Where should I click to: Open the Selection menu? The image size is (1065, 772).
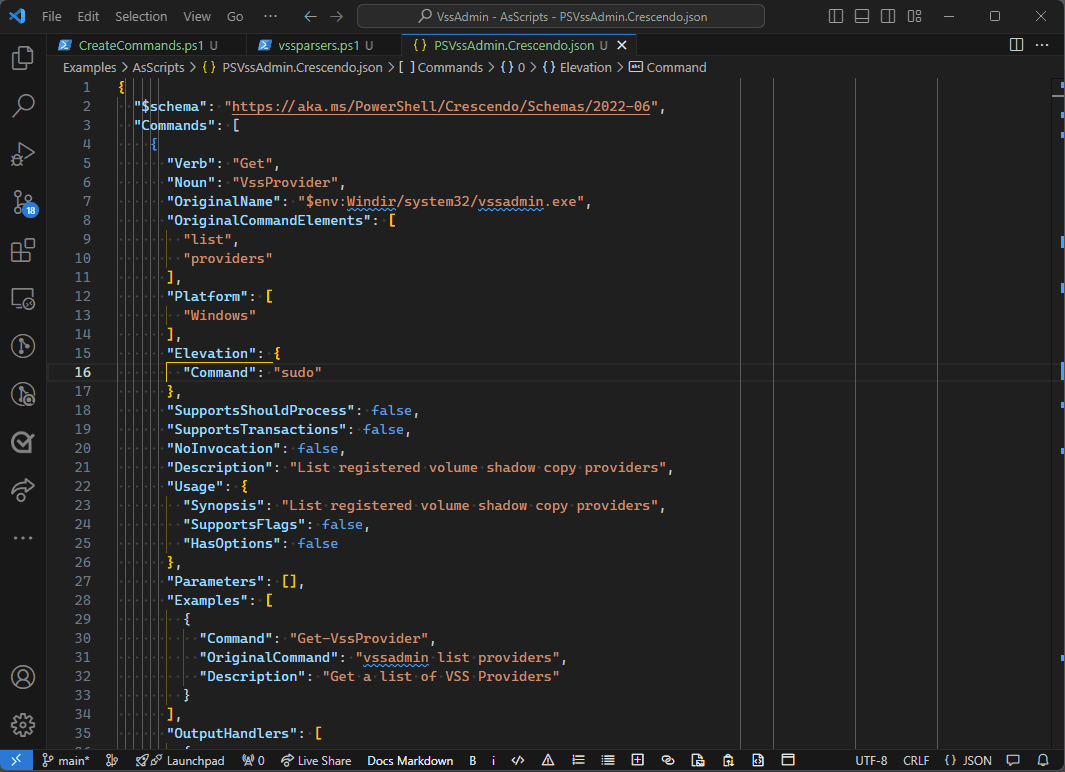[x=141, y=16]
